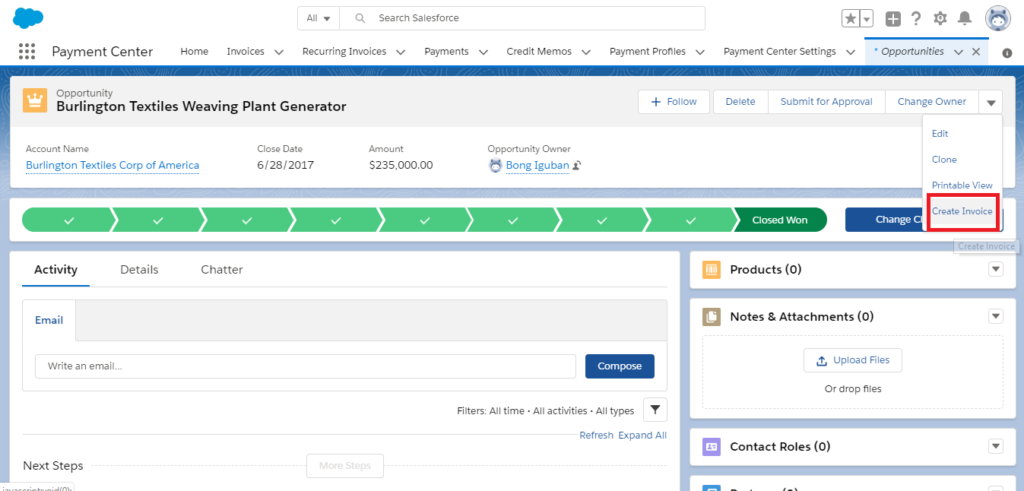Click the Opportunity crown icon
This screenshot has height=491, width=1024.
(x=35, y=100)
